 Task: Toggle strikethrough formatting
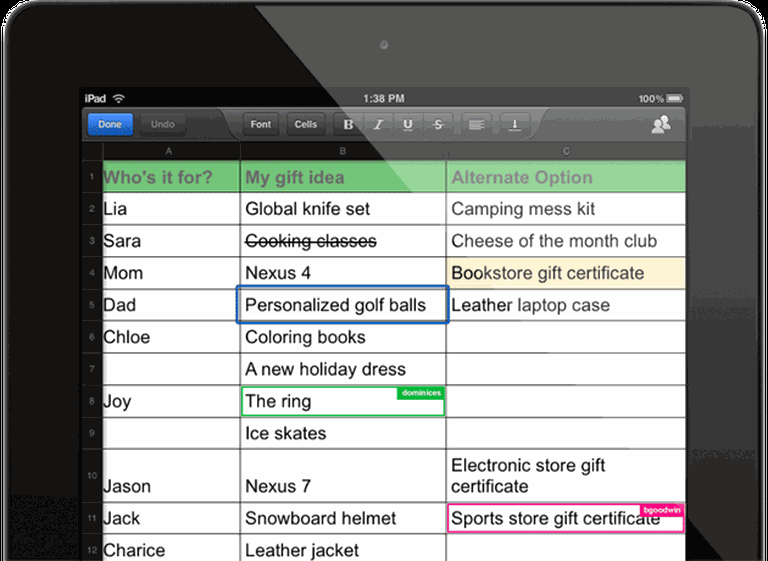pos(438,125)
